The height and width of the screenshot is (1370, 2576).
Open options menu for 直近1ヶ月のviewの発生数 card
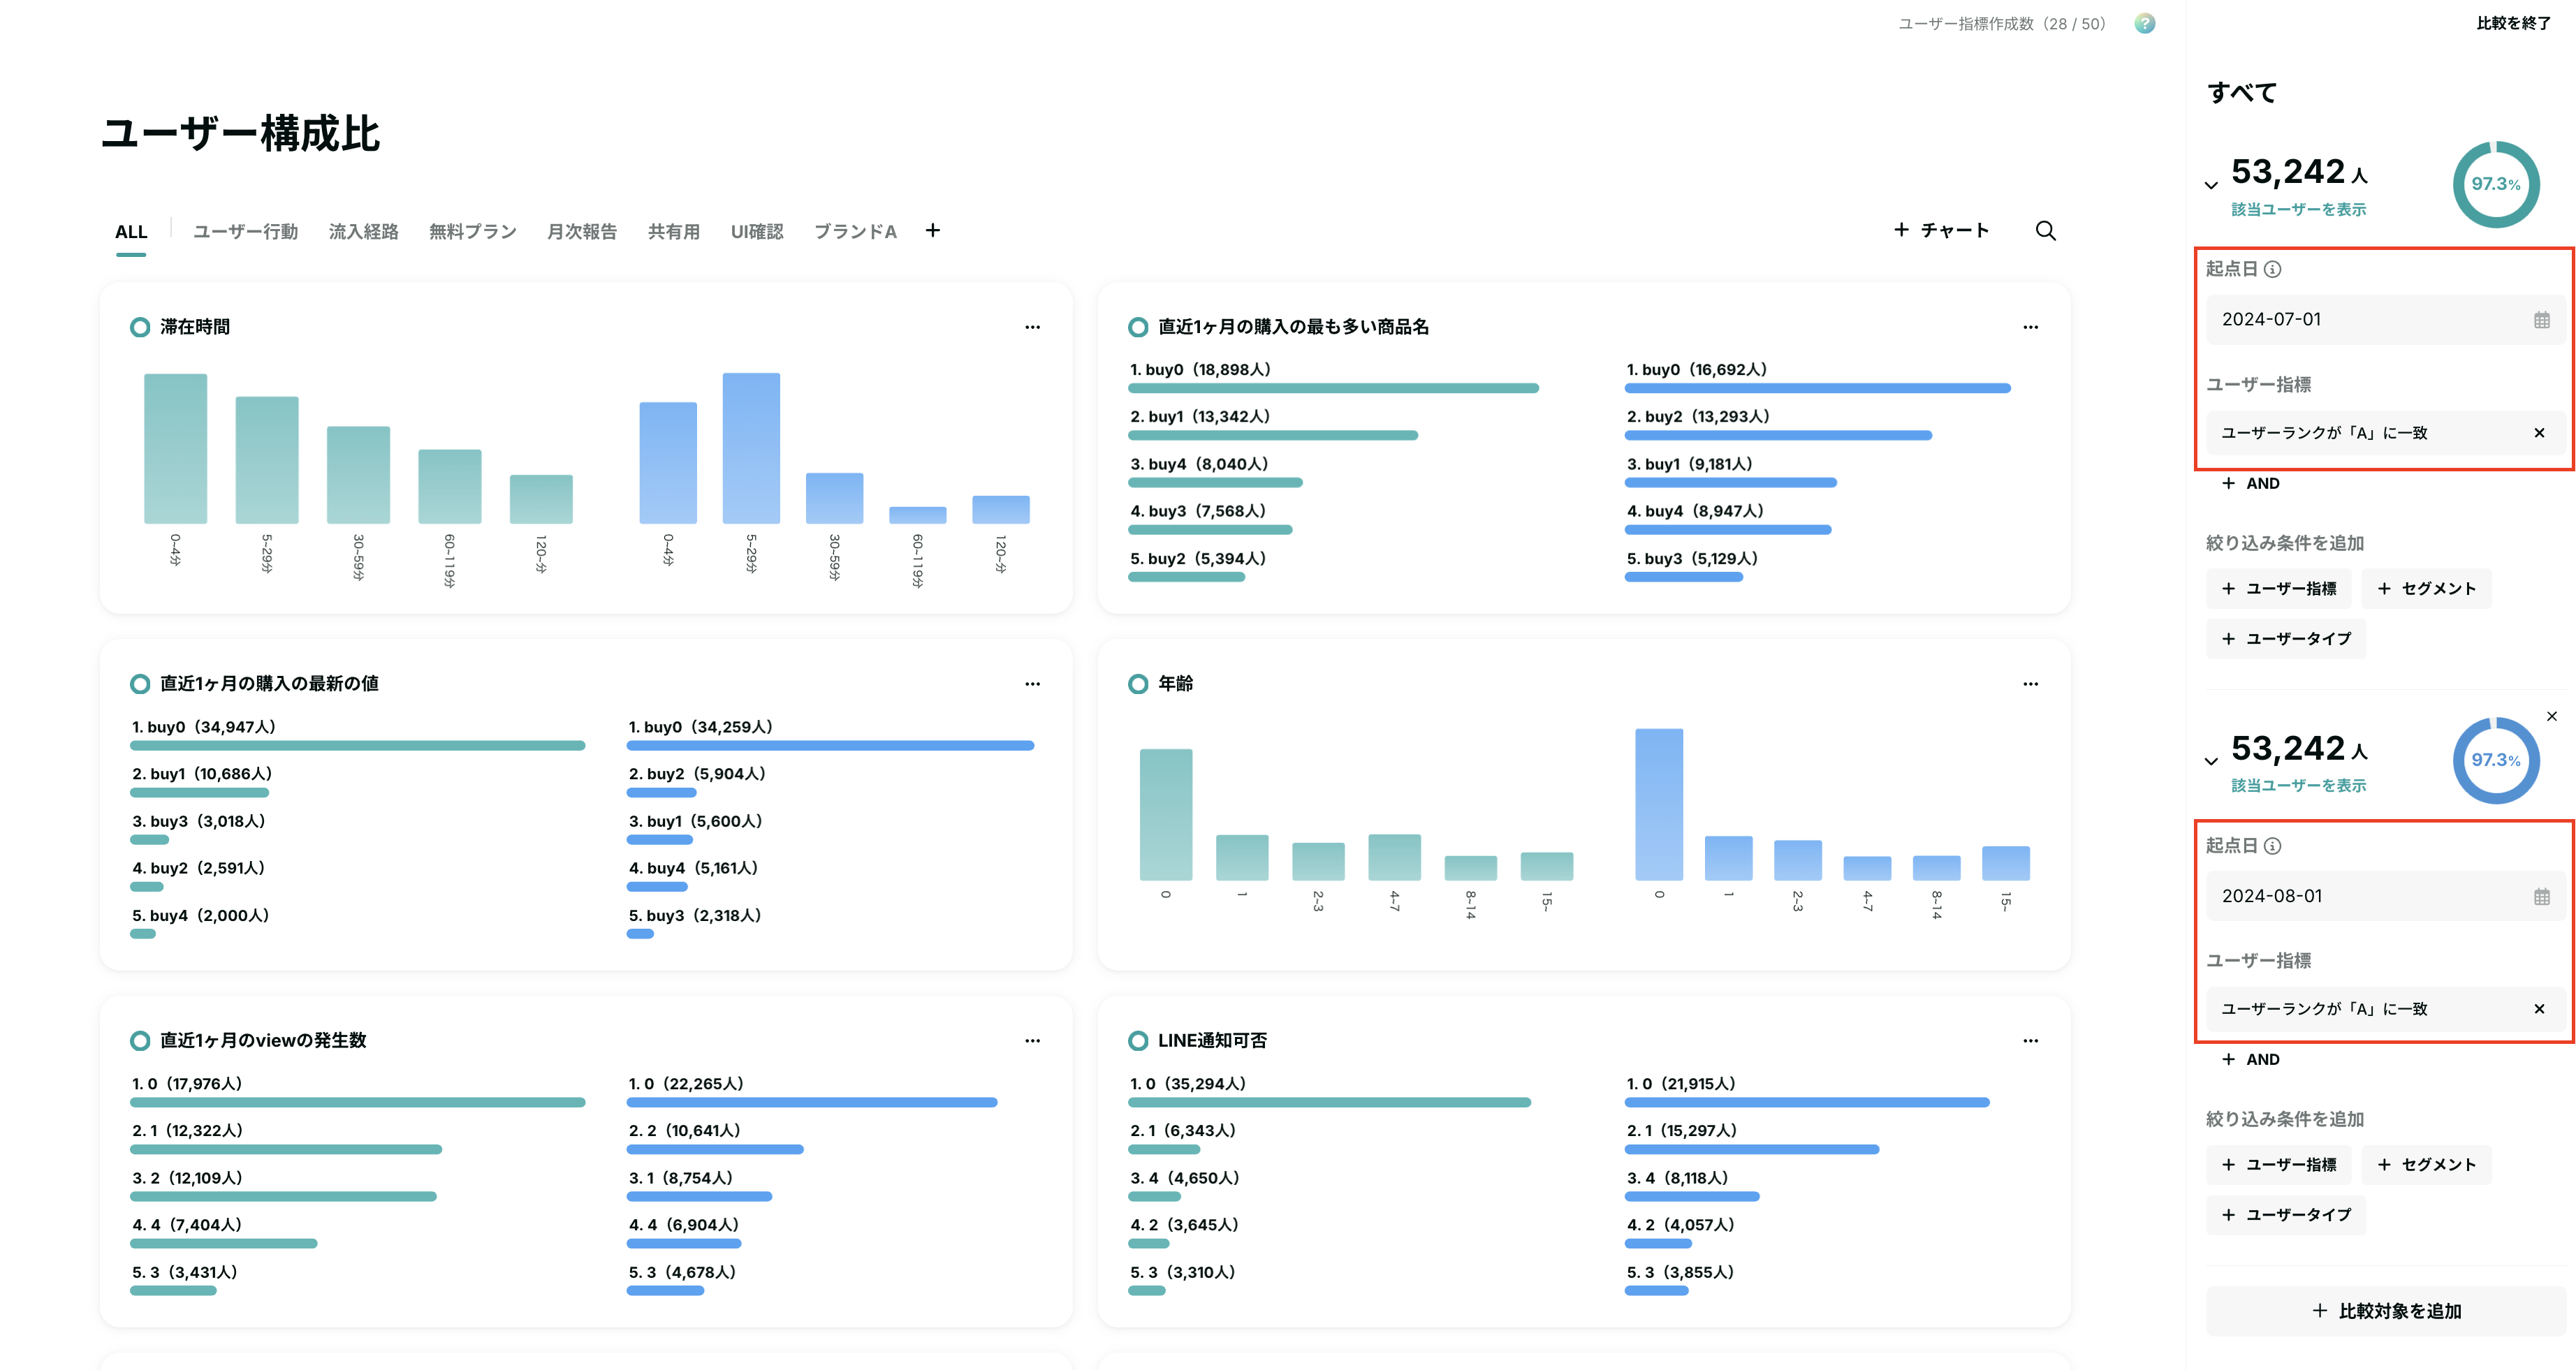pyautogui.click(x=1032, y=1041)
